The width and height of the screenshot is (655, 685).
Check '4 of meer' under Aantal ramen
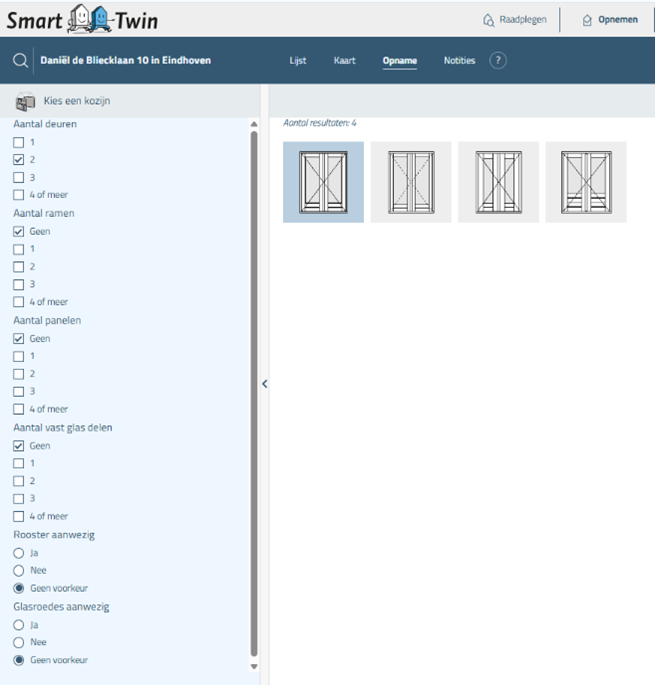pyautogui.click(x=18, y=302)
